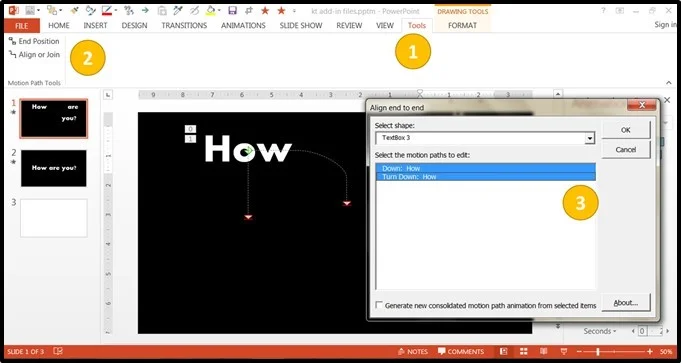Switch to Reading view in the status bar
Image resolution: width=681 pixels, height=363 pixels.
[543, 351]
